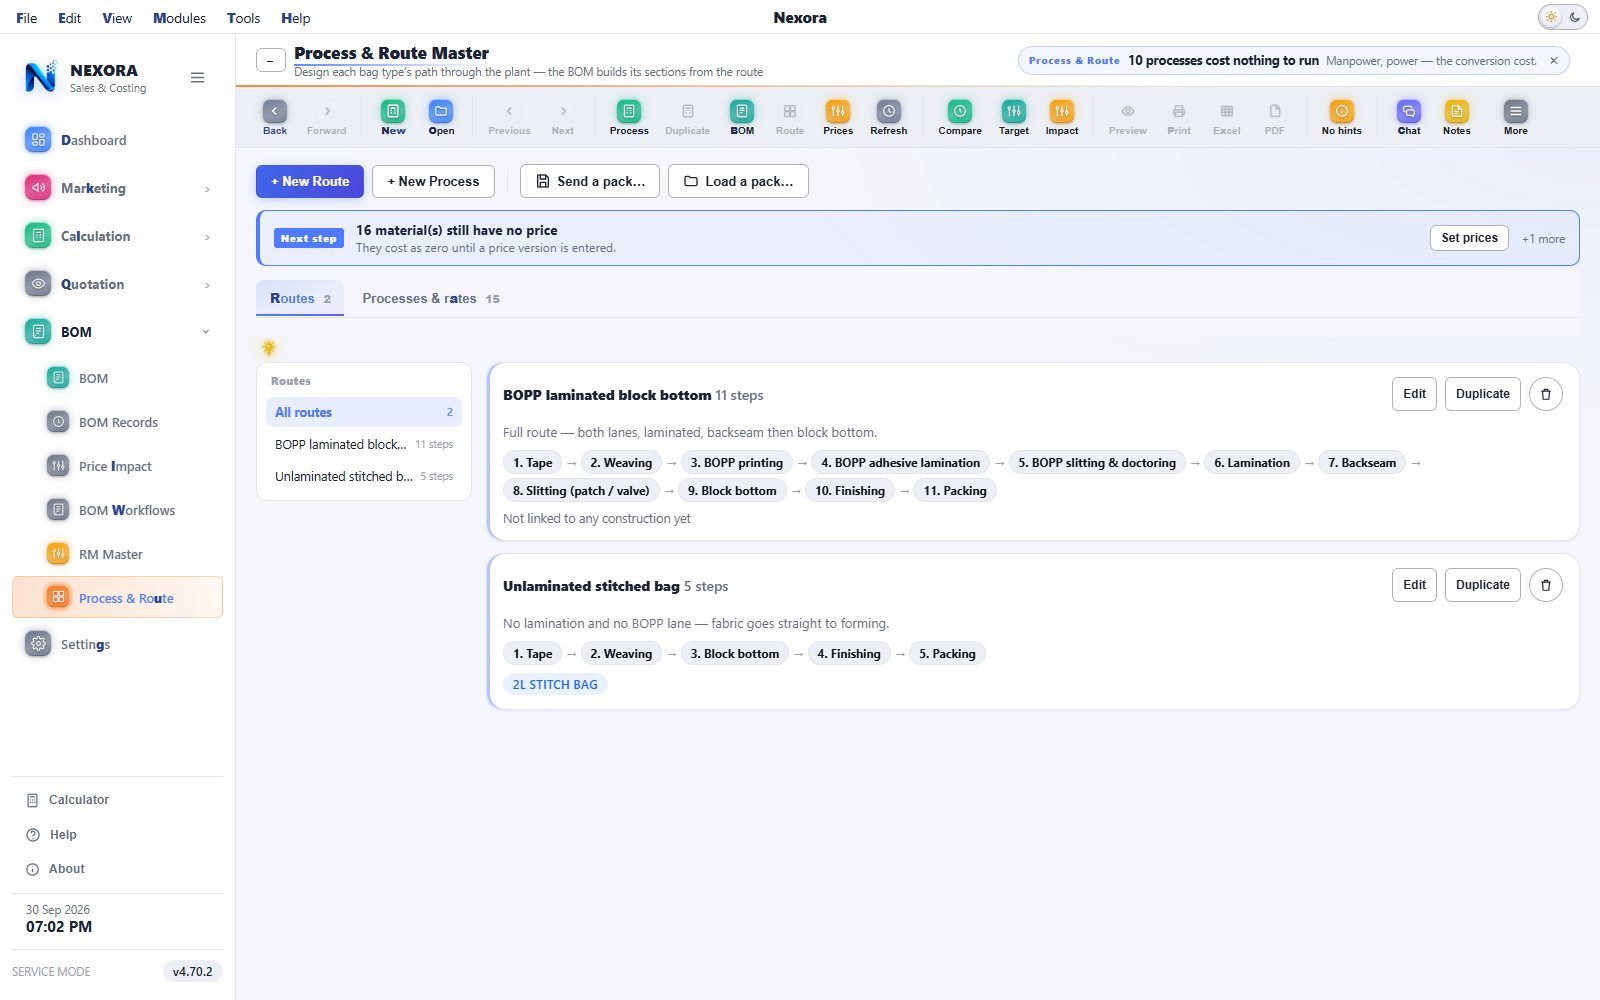This screenshot has height=1000, width=1600.
Task: Click the + New Process button
Action: pos(433,181)
